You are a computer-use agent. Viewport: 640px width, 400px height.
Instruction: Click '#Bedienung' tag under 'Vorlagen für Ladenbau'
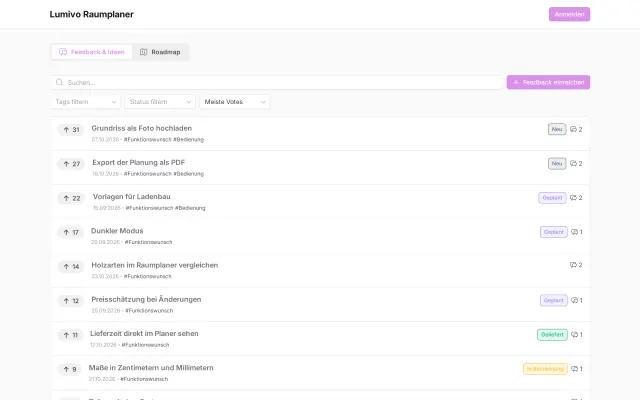190,208
